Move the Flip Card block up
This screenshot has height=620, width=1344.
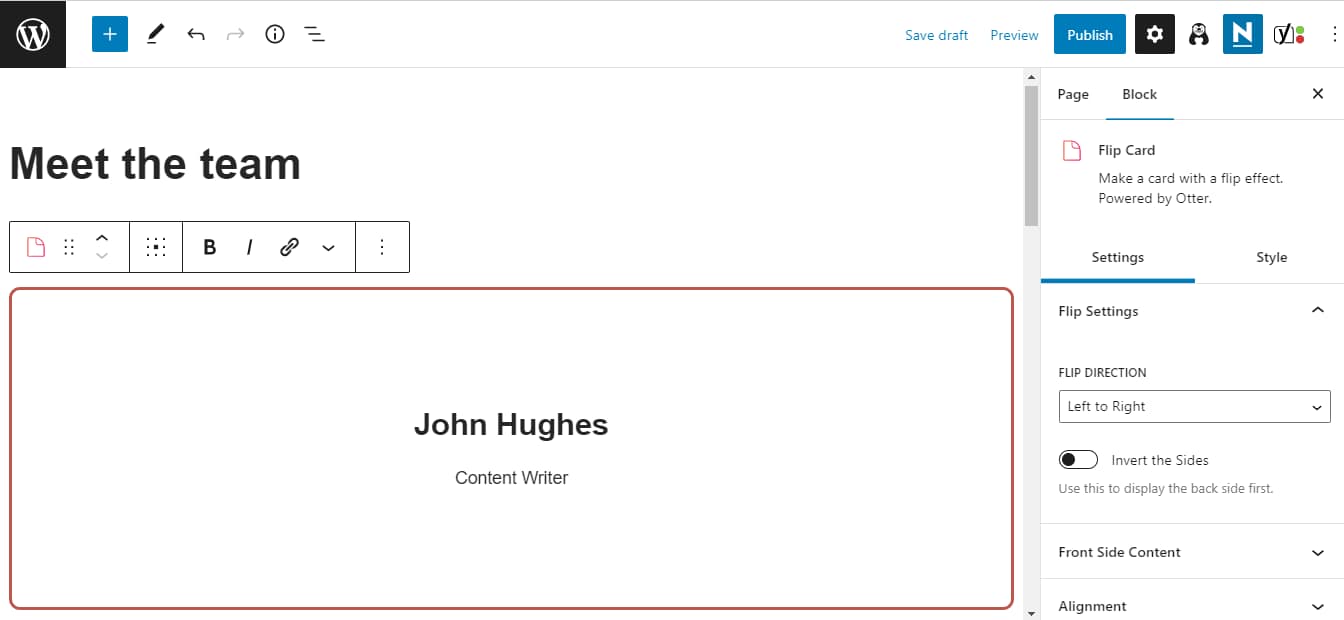click(x=101, y=238)
